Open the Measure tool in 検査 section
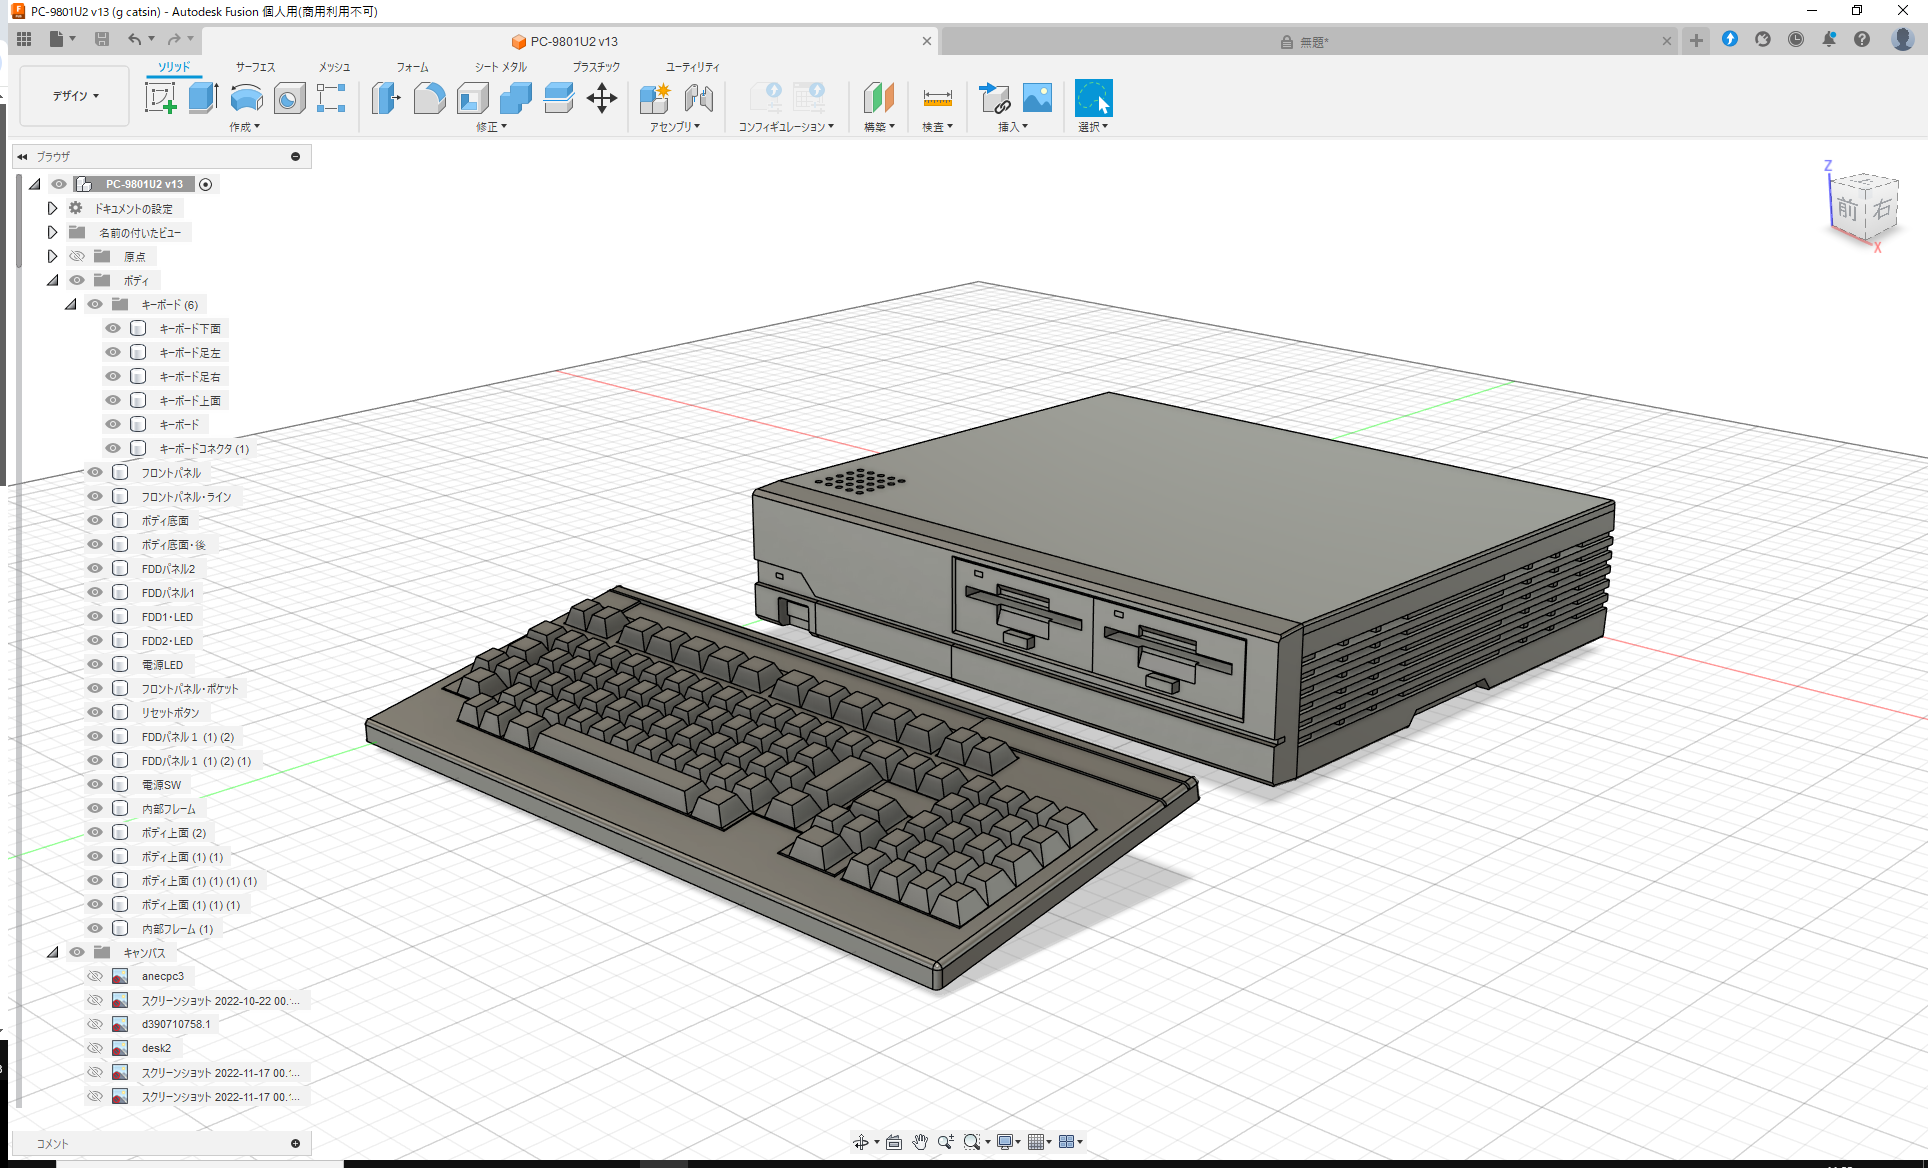The width and height of the screenshot is (1928, 1168). click(937, 98)
